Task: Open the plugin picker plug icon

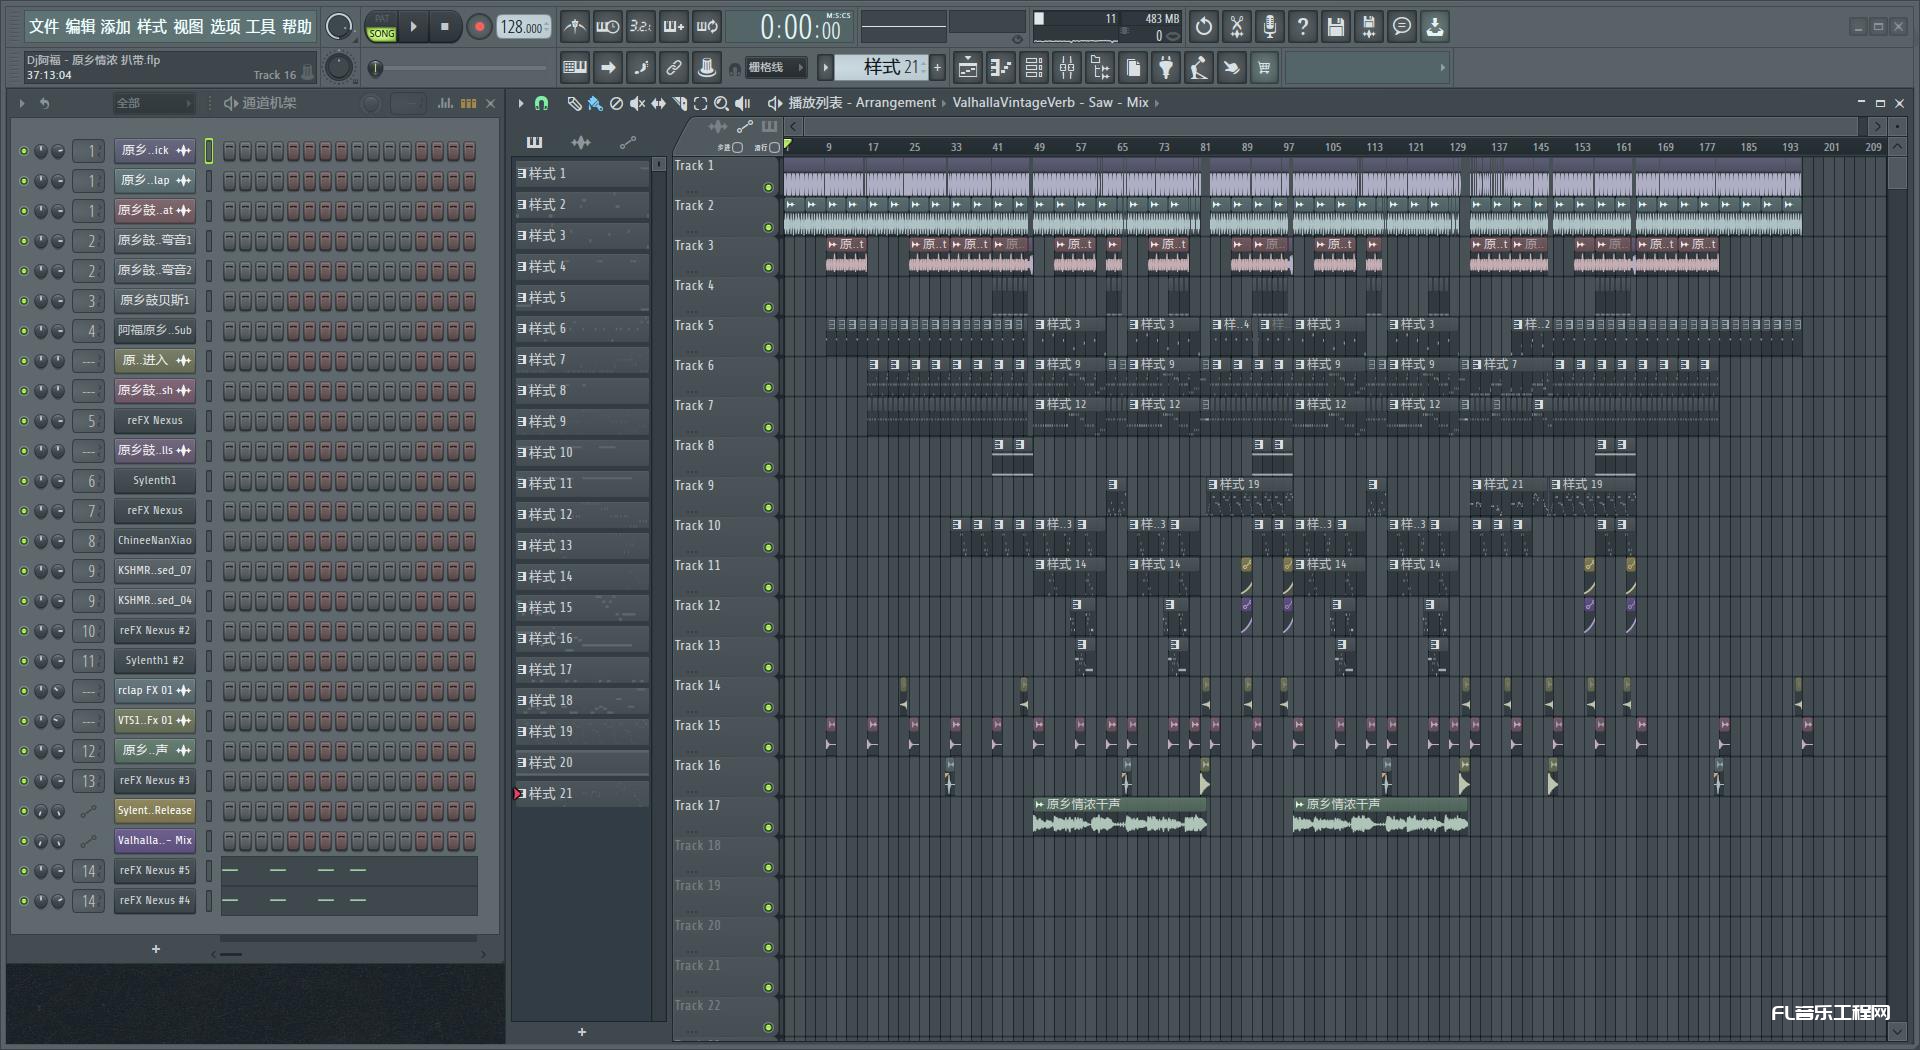Action: click(x=1166, y=68)
